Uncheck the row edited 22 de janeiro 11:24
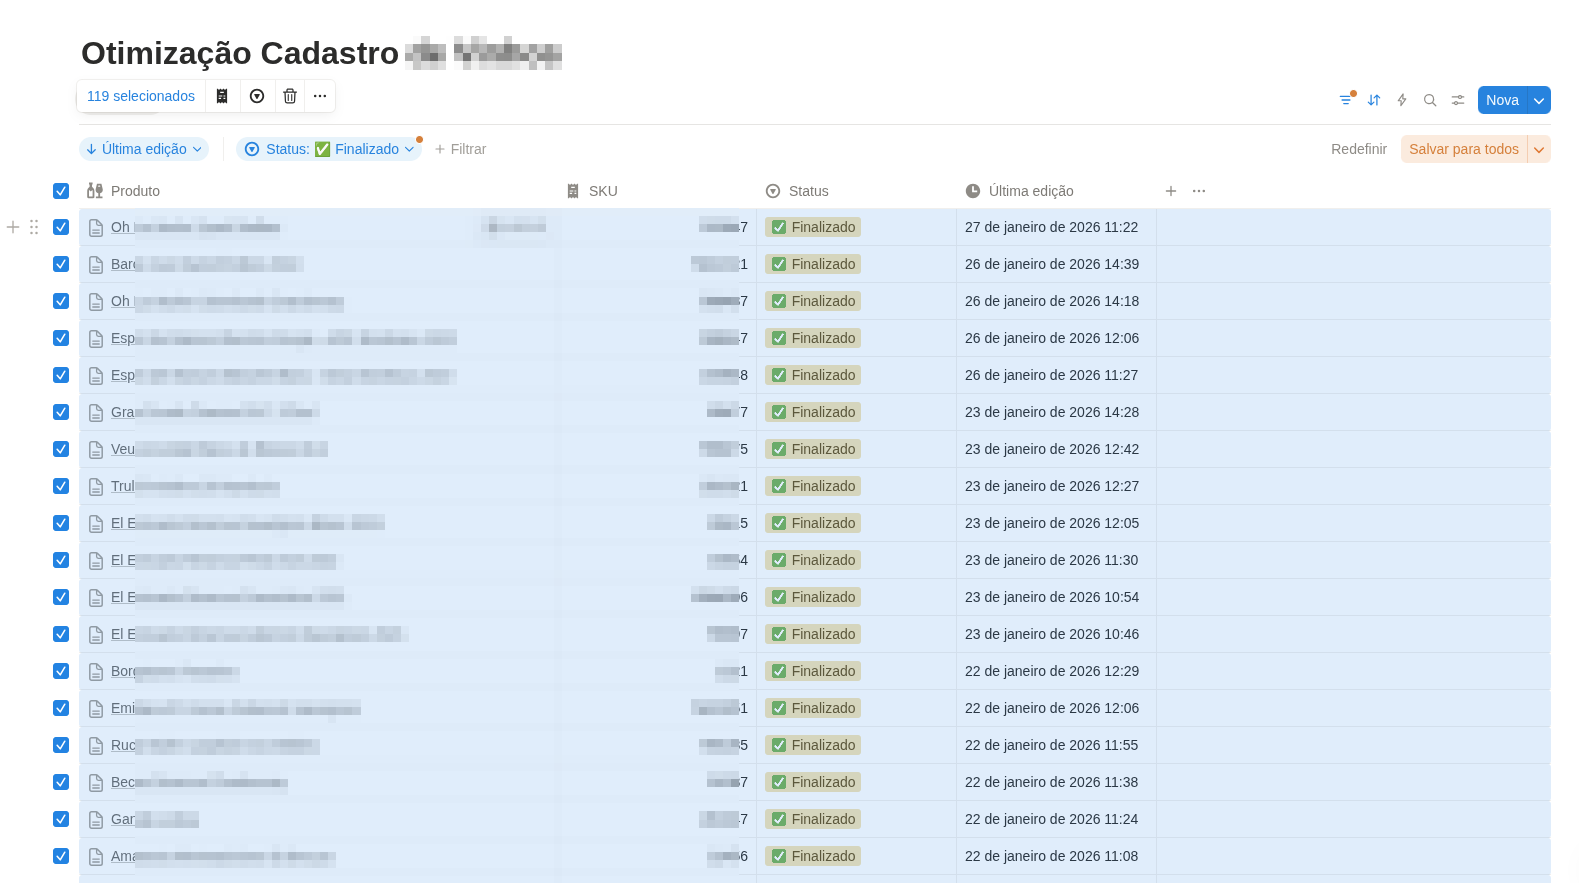The height and width of the screenshot is (883, 1579). pyautogui.click(x=61, y=819)
